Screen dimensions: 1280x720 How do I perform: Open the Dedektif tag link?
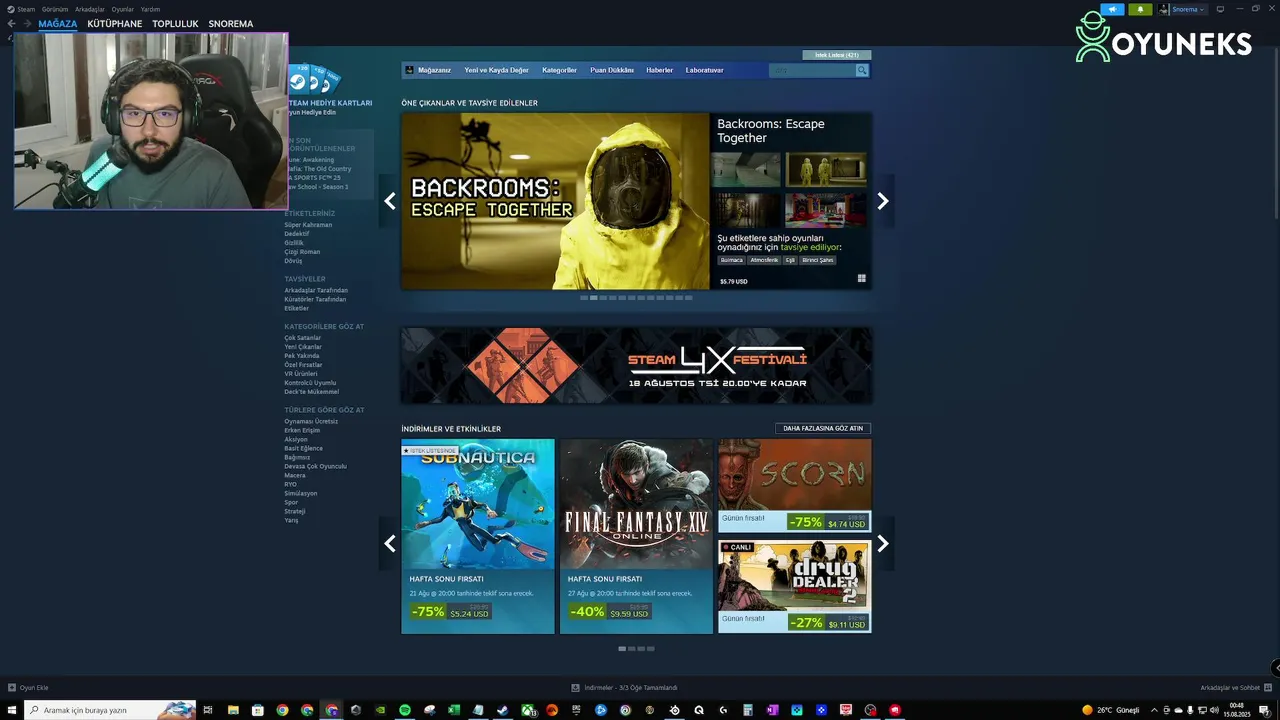[297, 234]
